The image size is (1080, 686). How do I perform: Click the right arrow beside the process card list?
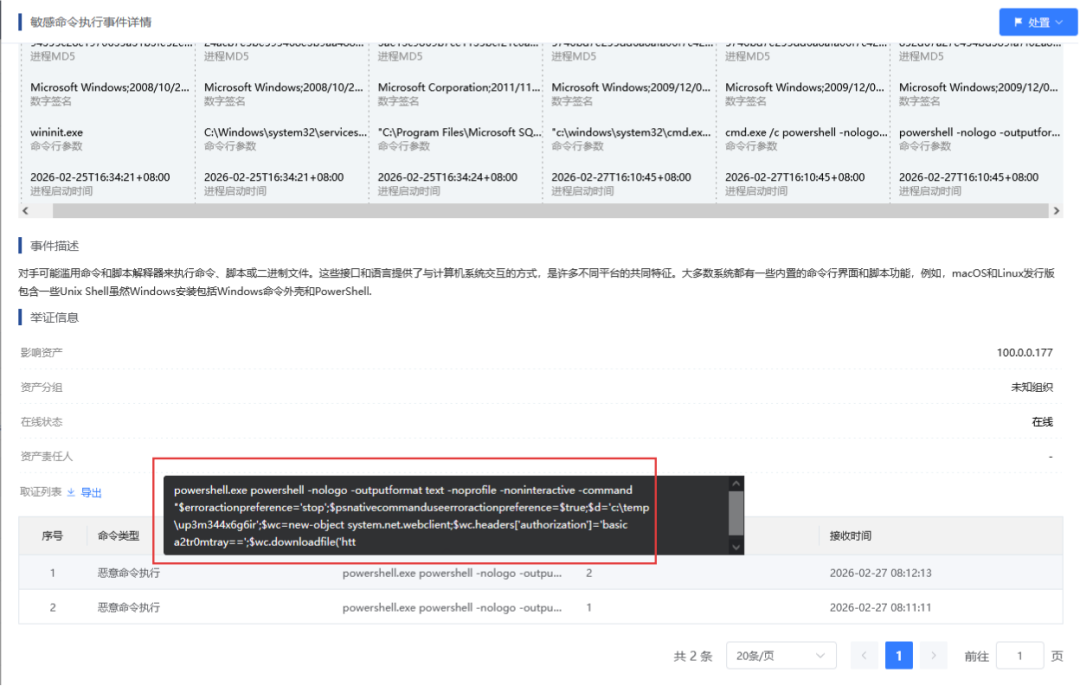[x=1058, y=210]
